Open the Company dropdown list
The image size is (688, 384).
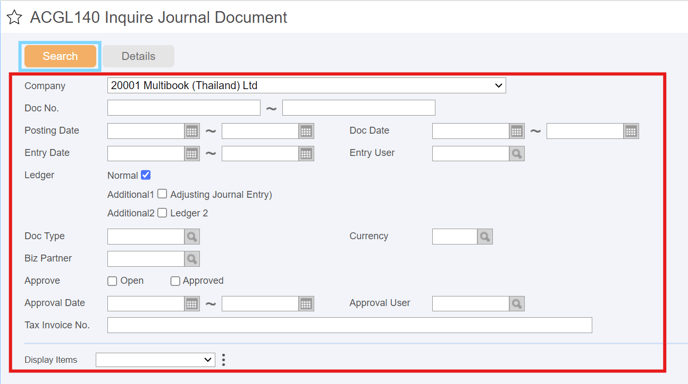pos(306,86)
